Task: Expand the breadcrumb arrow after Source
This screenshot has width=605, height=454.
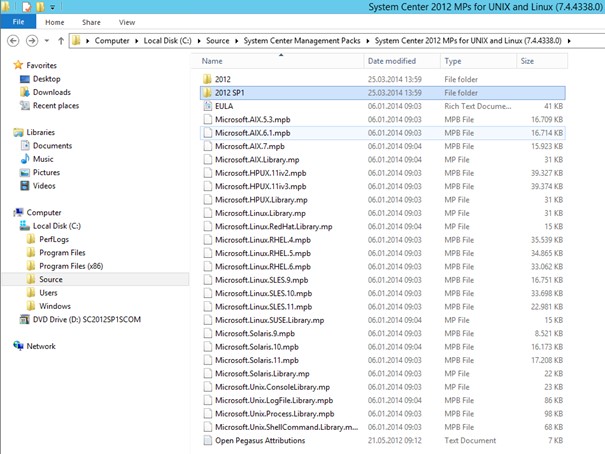Action: point(237,41)
